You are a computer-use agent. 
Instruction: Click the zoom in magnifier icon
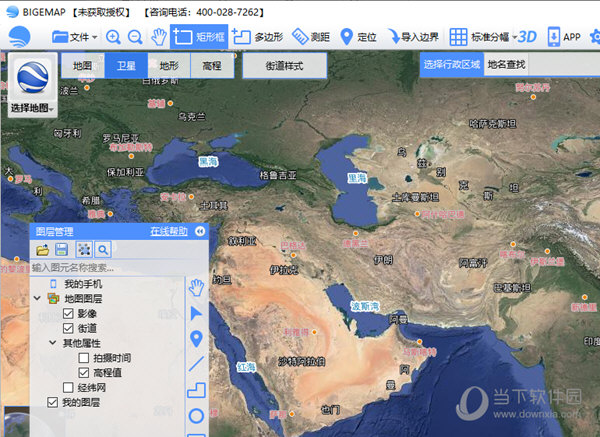(112, 37)
